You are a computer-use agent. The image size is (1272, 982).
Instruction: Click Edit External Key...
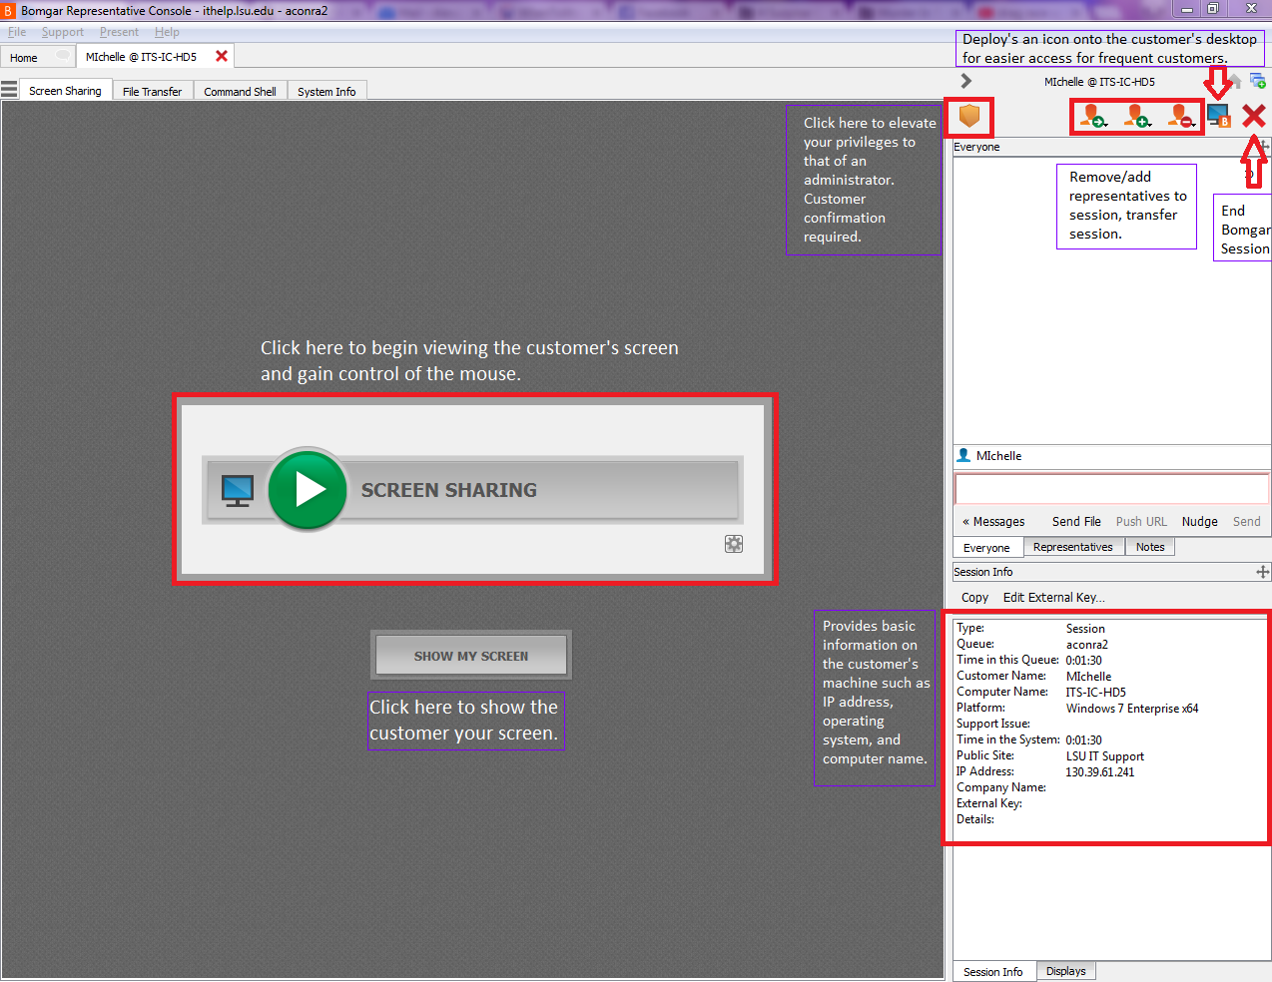click(x=1054, y=598)
